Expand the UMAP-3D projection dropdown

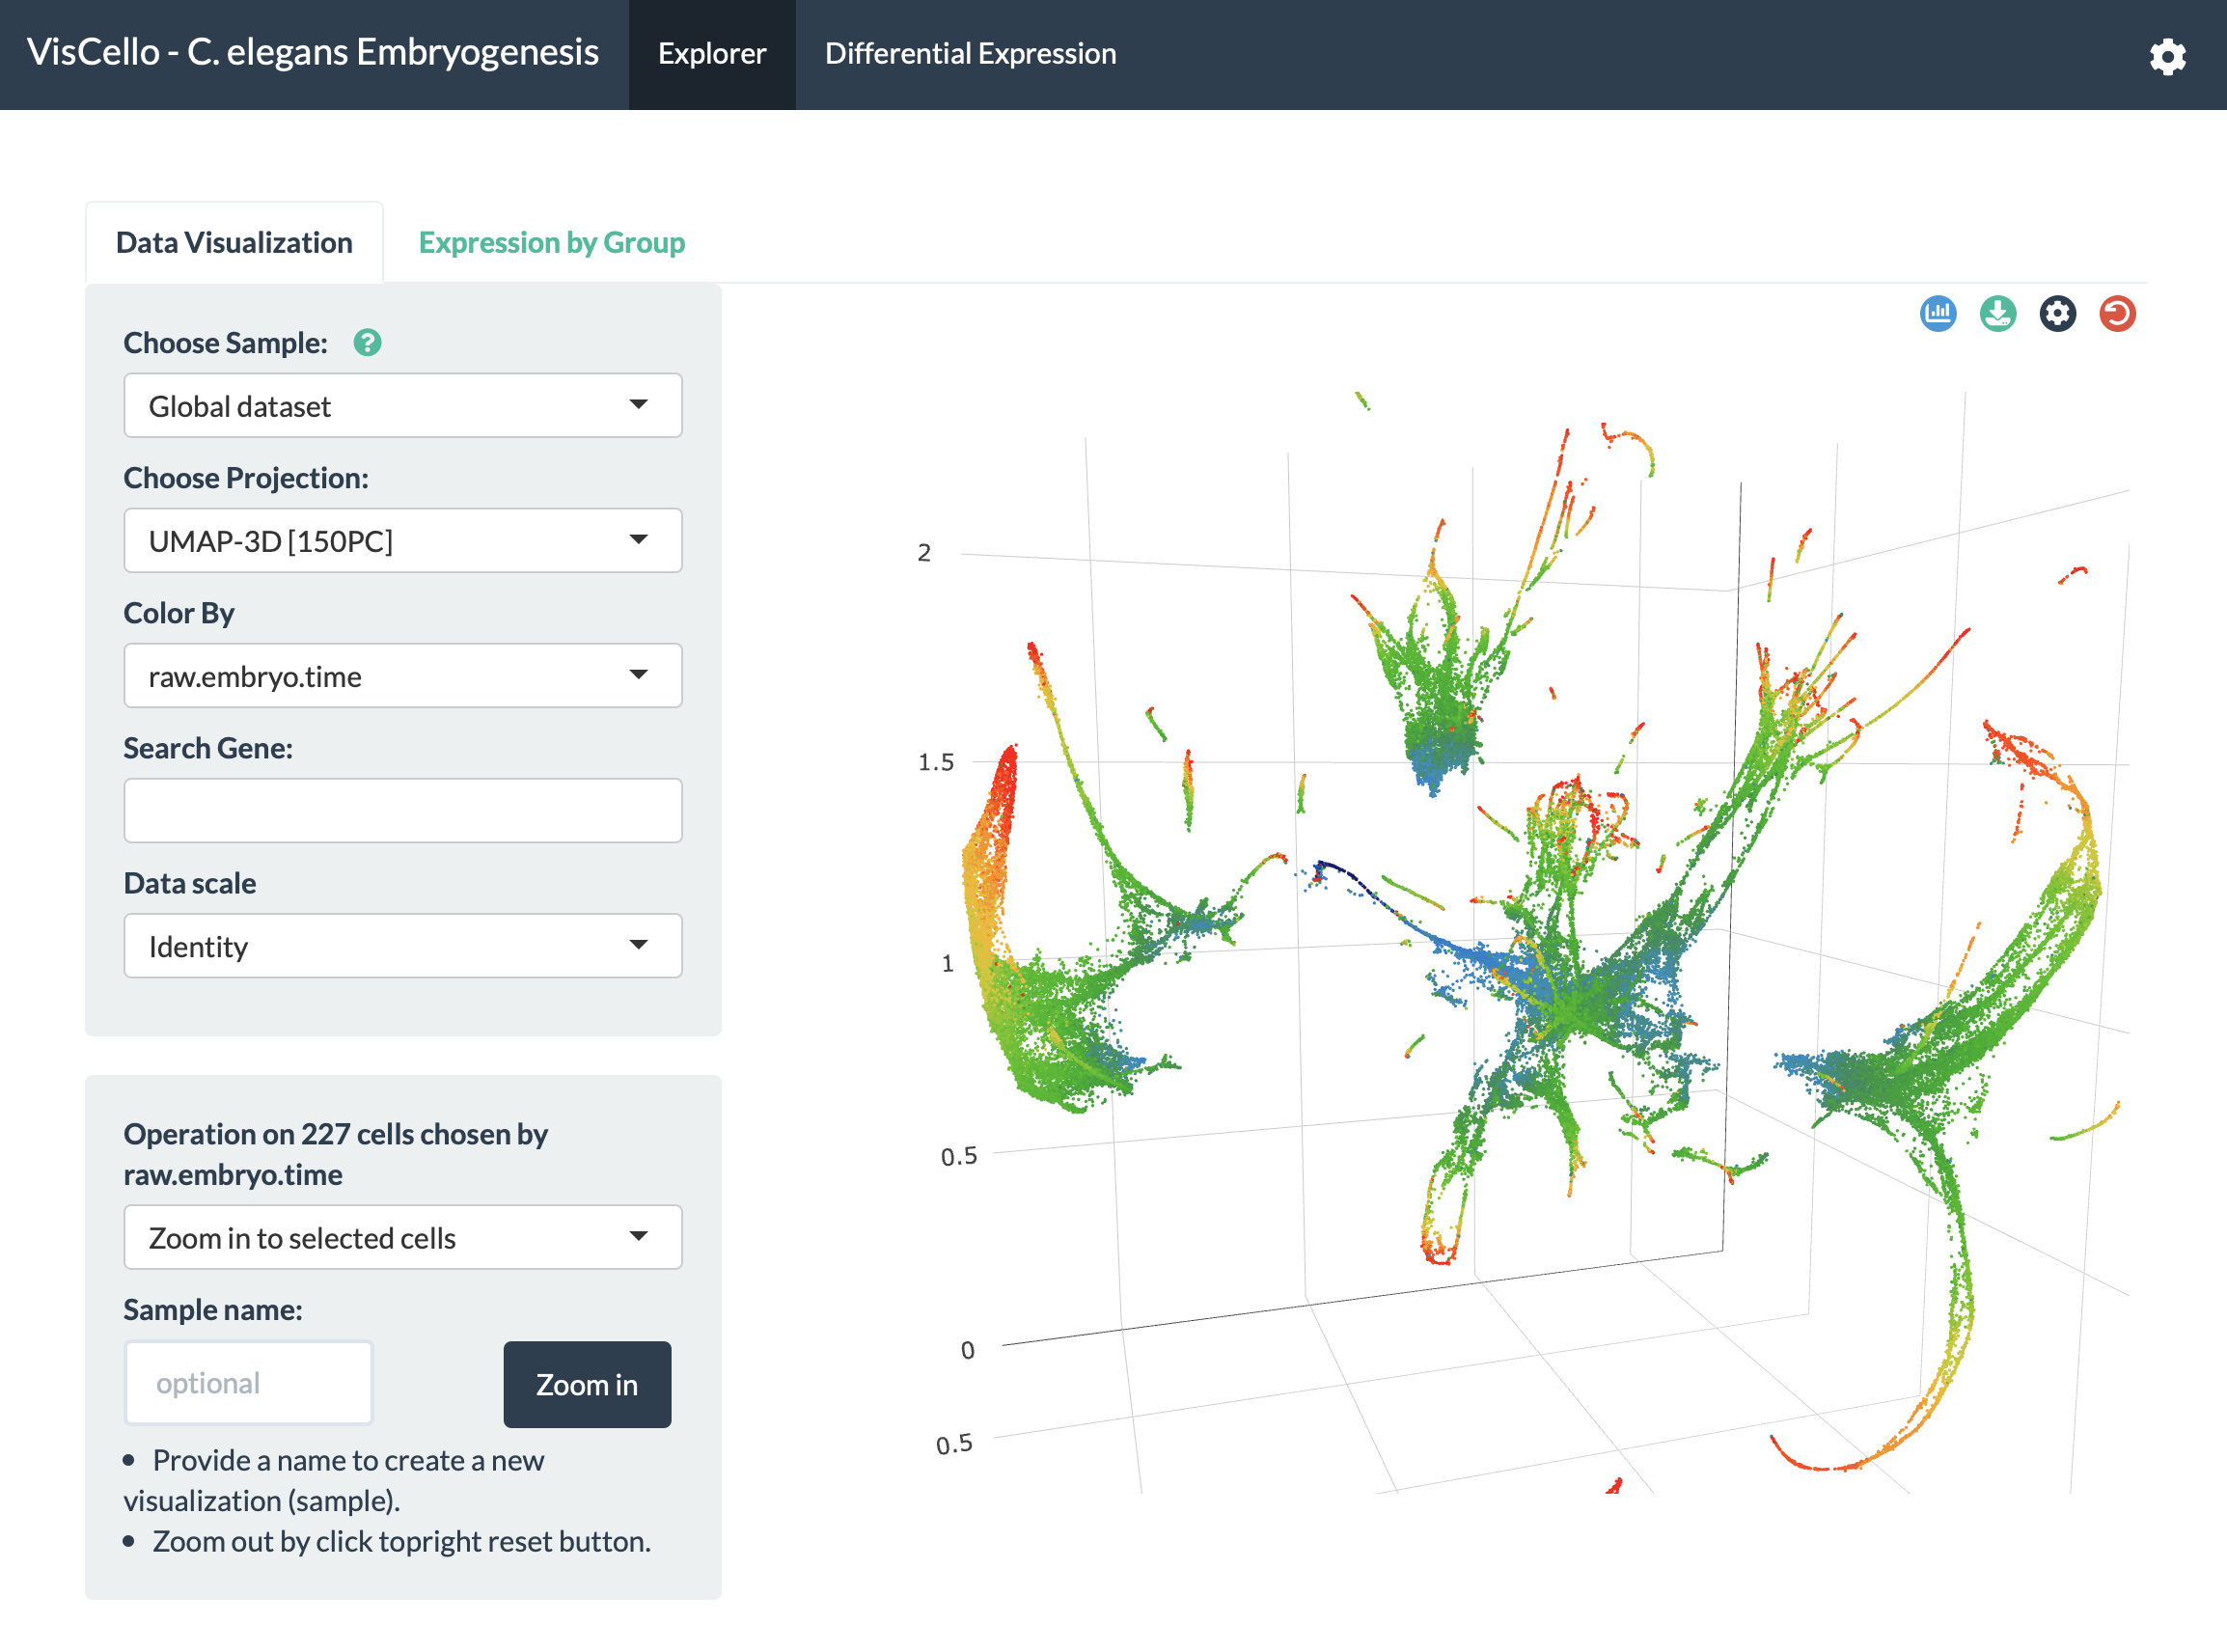click(x=402, y=541)
